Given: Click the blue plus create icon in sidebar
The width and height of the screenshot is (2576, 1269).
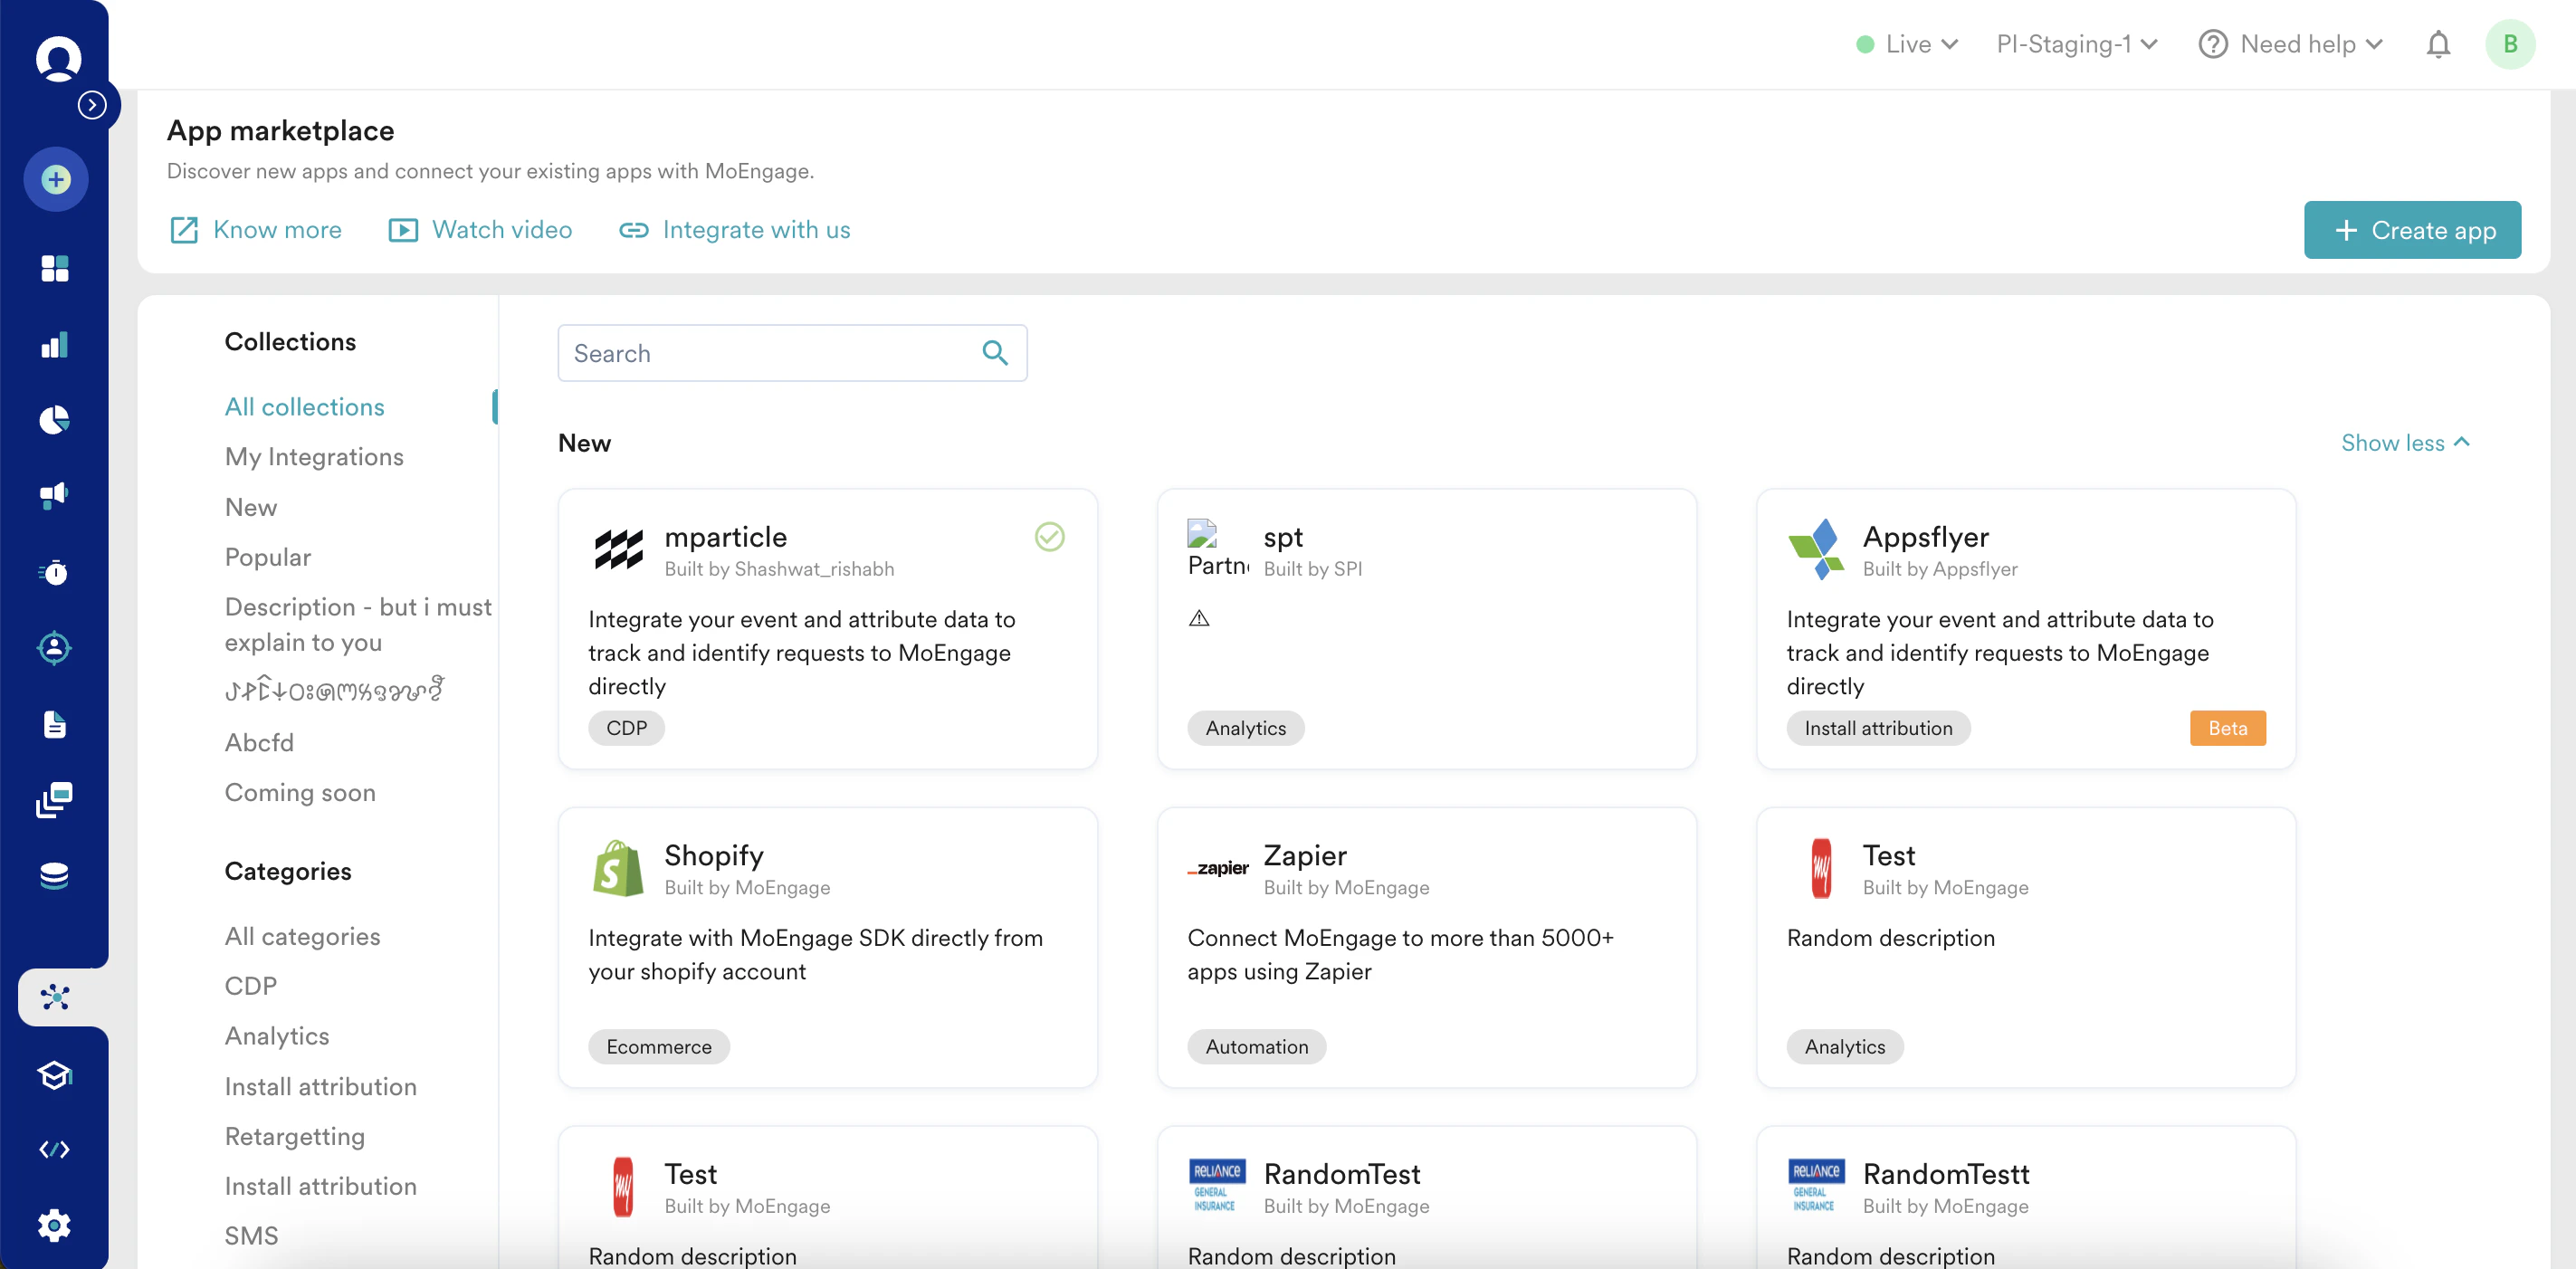Looking at the screenshot, I should click(56, 180).
